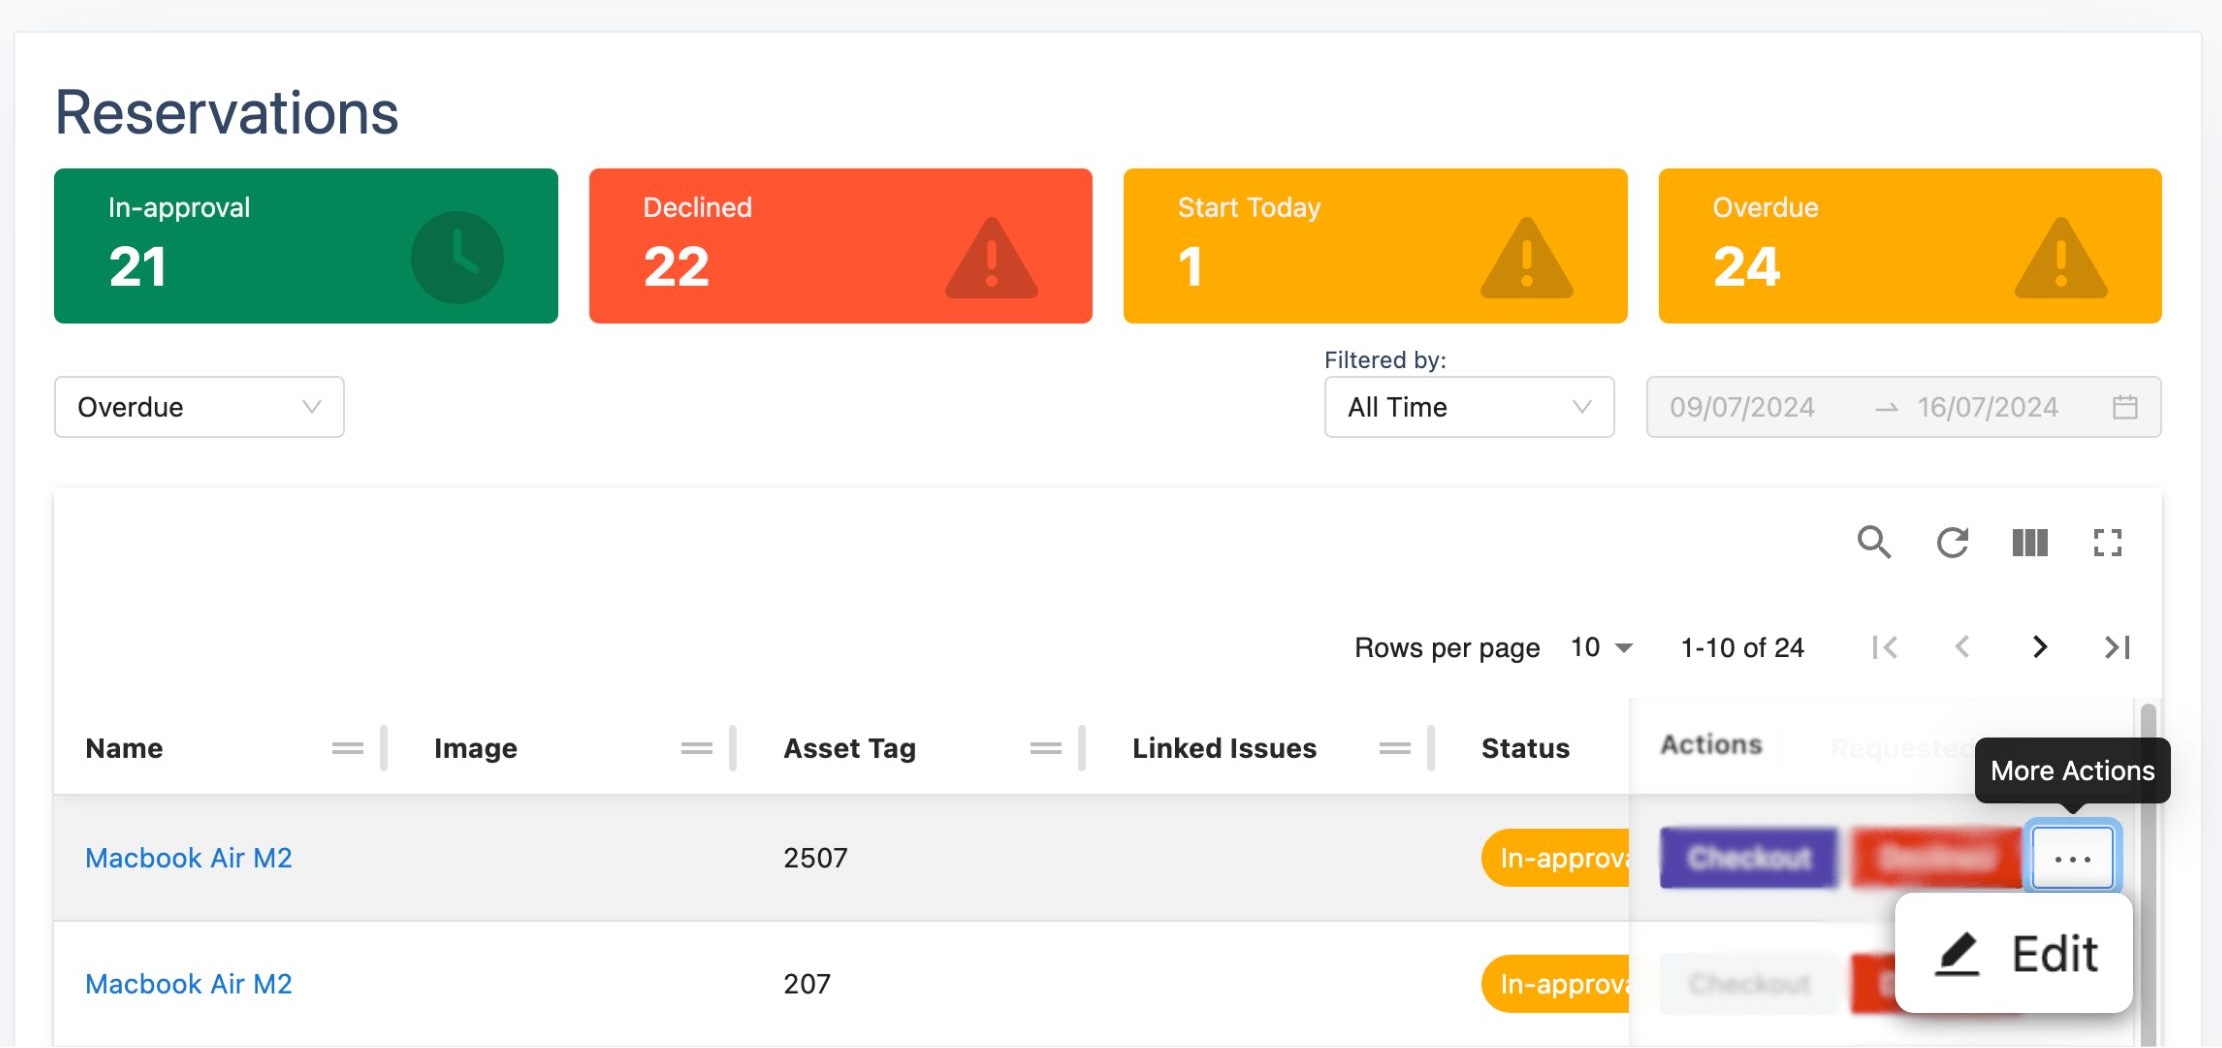Change rows per page from 10
Screen dimensions: 2222x1048
[1600, 647]
